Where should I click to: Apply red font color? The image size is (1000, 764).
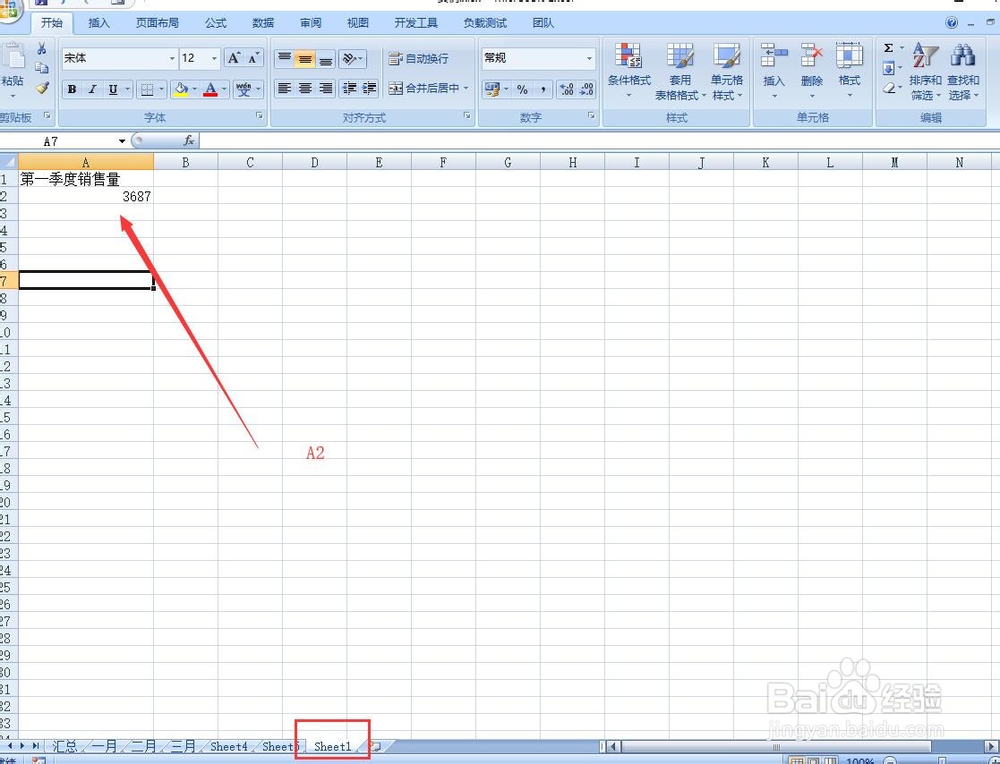pos(210,89)
